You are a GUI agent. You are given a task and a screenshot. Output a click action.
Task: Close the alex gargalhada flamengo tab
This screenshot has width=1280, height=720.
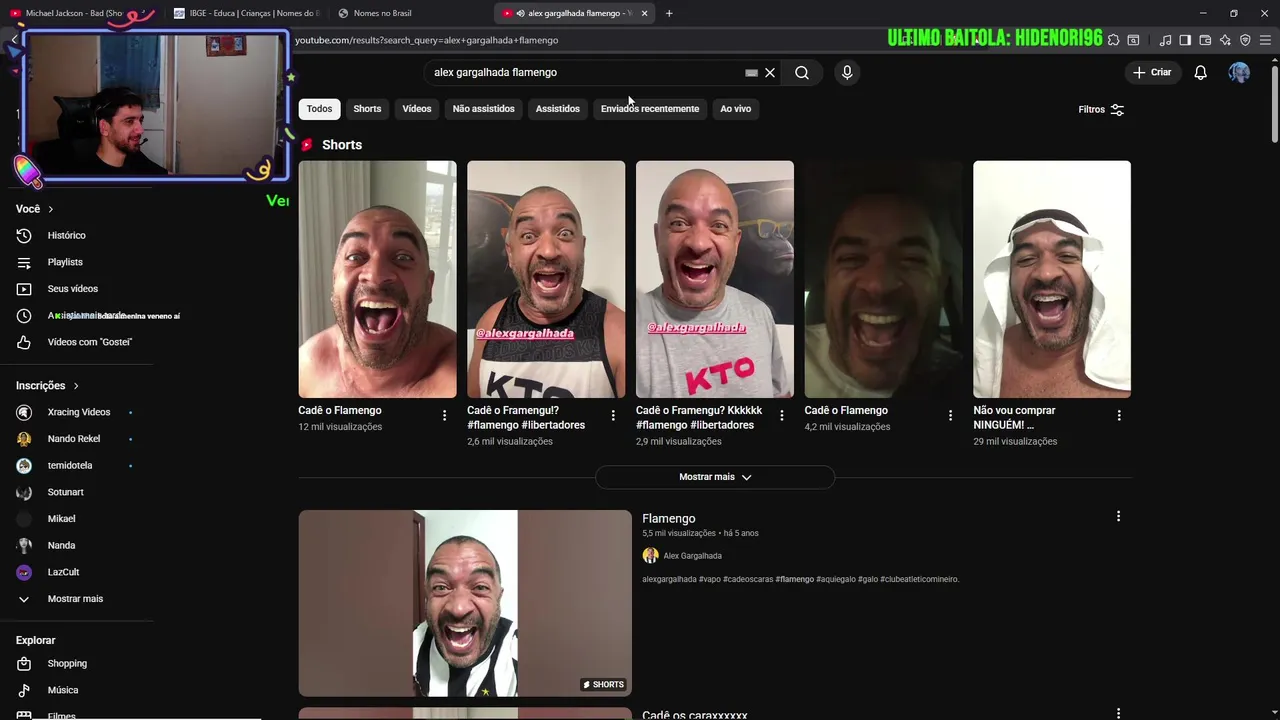coord(644,13)
